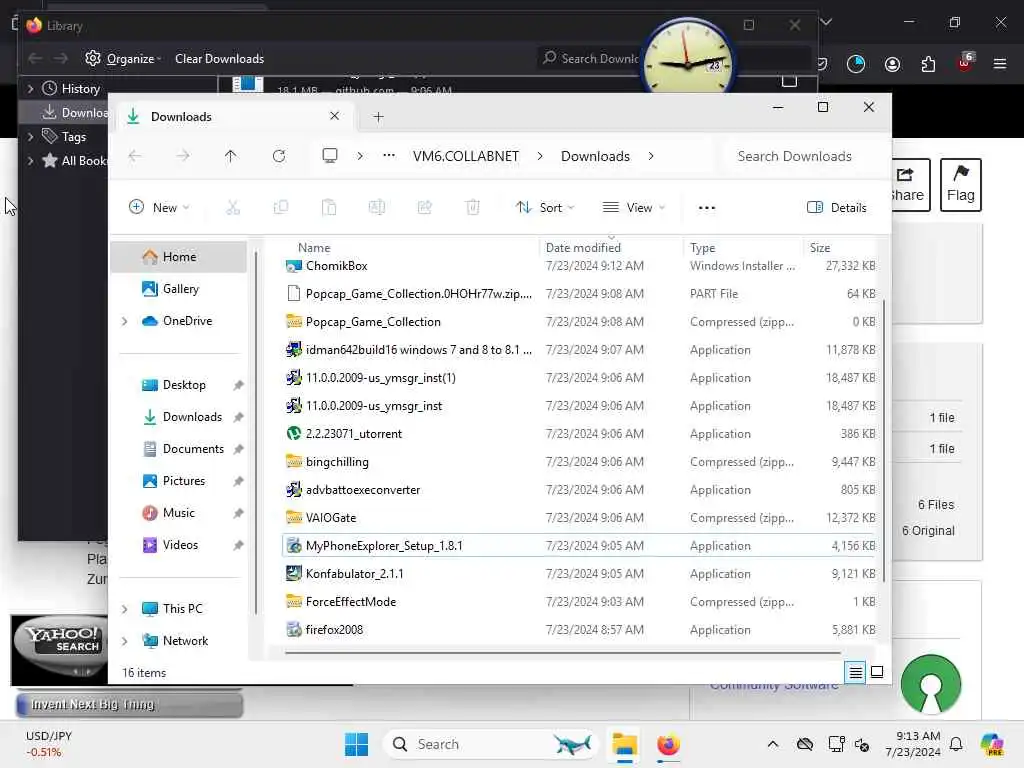Viewport: 1024px width, 768px height.
Task: Click the Delete trash icon in Explorer toolbar
Action: (x=473, y=208)
